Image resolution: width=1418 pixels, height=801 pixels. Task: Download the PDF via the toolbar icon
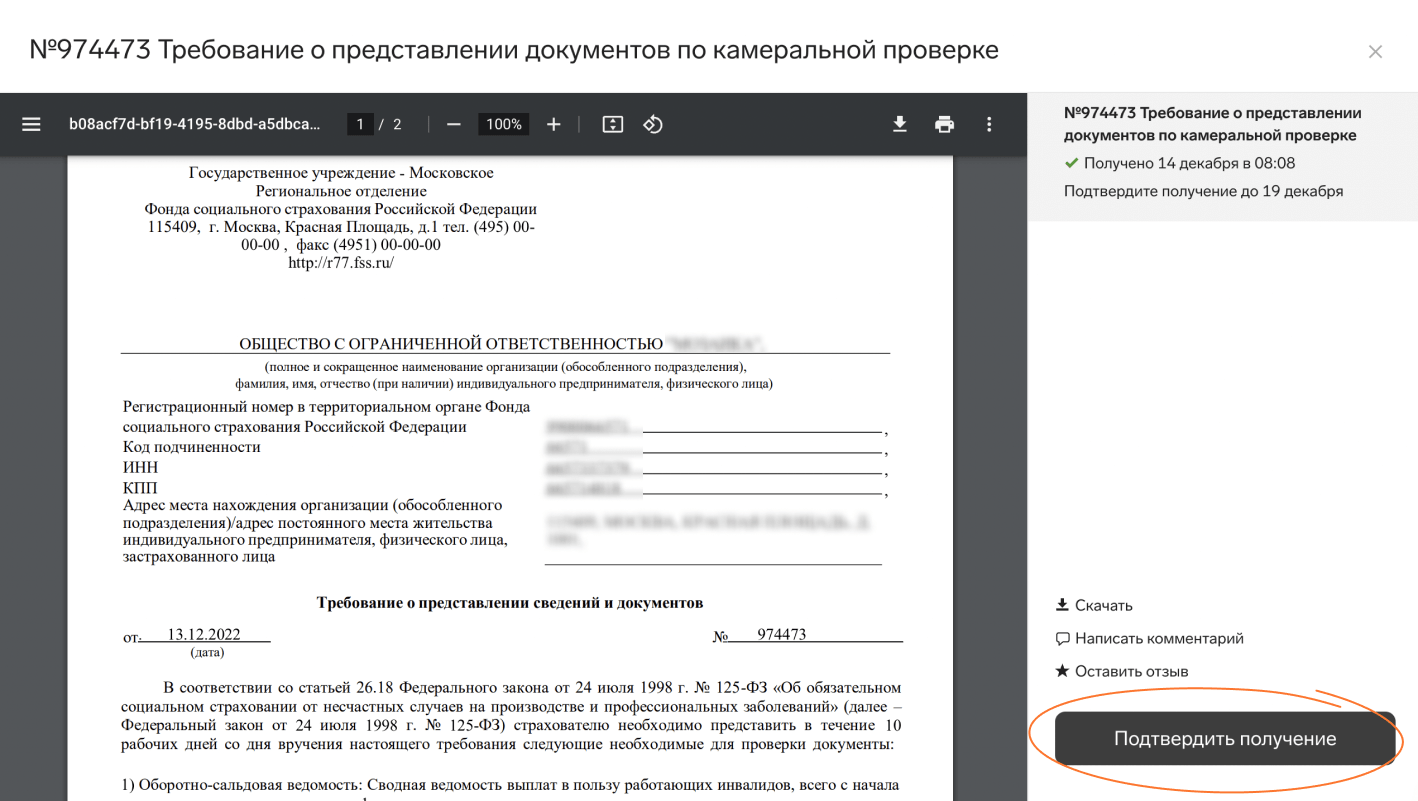[900, 124]
